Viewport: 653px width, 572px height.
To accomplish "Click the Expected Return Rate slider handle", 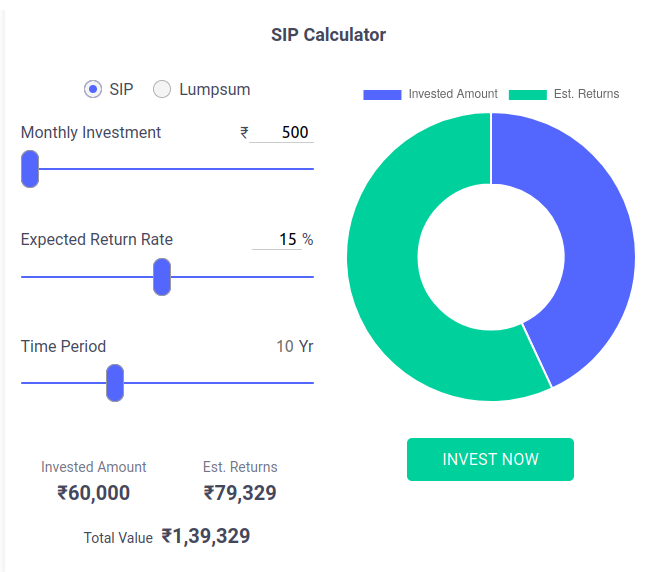I will click(162, 276).
